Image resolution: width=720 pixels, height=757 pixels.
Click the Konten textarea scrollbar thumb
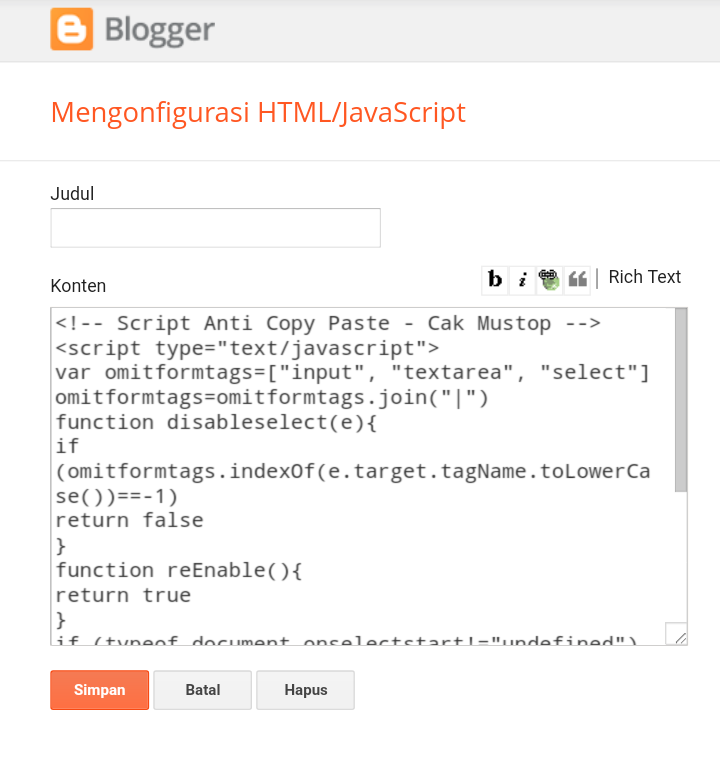[681, 400]
